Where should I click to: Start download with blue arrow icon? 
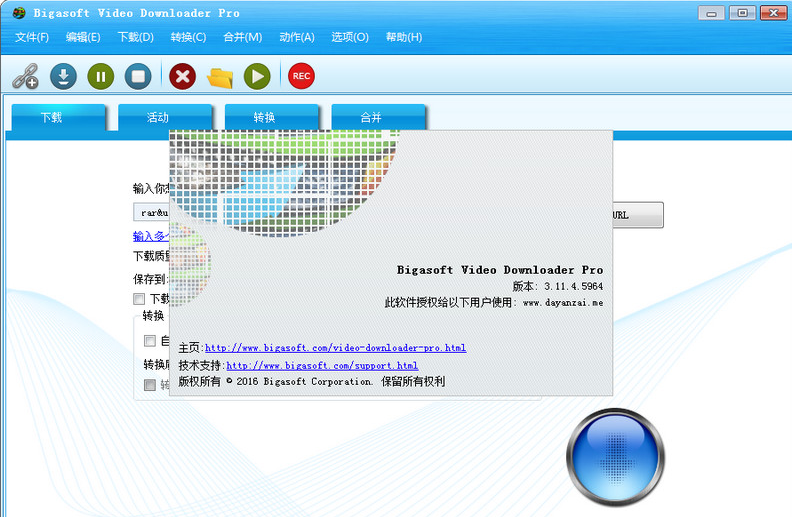pyautogui.click(x=63, y=76)
